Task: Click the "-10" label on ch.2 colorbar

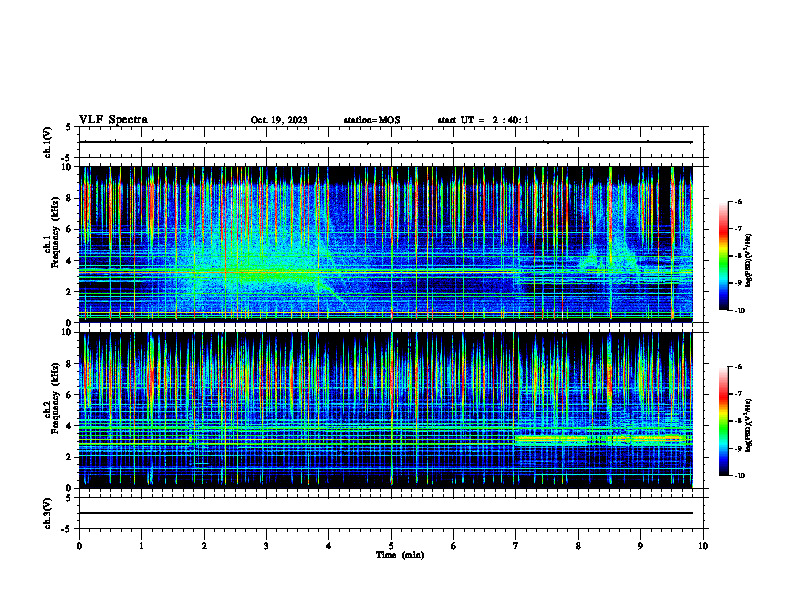Action: coord(739,476)
